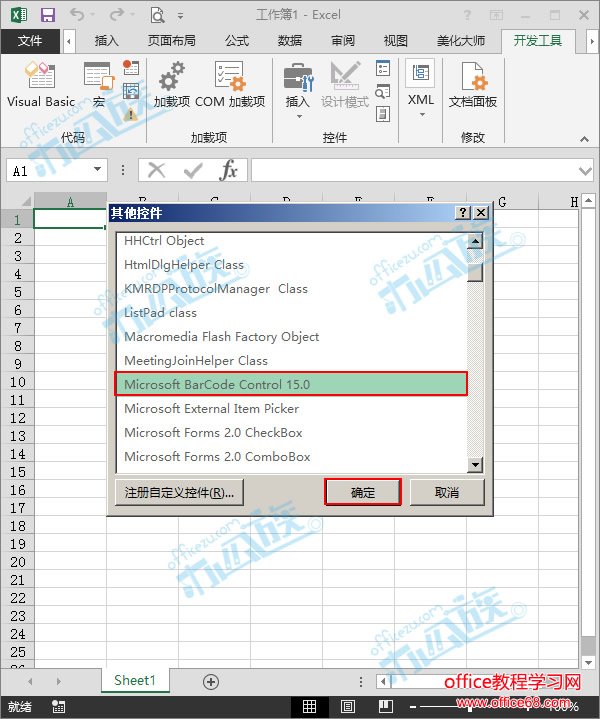Image resolution: width=600 pixels, height=719 pixels.
Task: Save the workbook via quick access
Action: coord(48,15)
